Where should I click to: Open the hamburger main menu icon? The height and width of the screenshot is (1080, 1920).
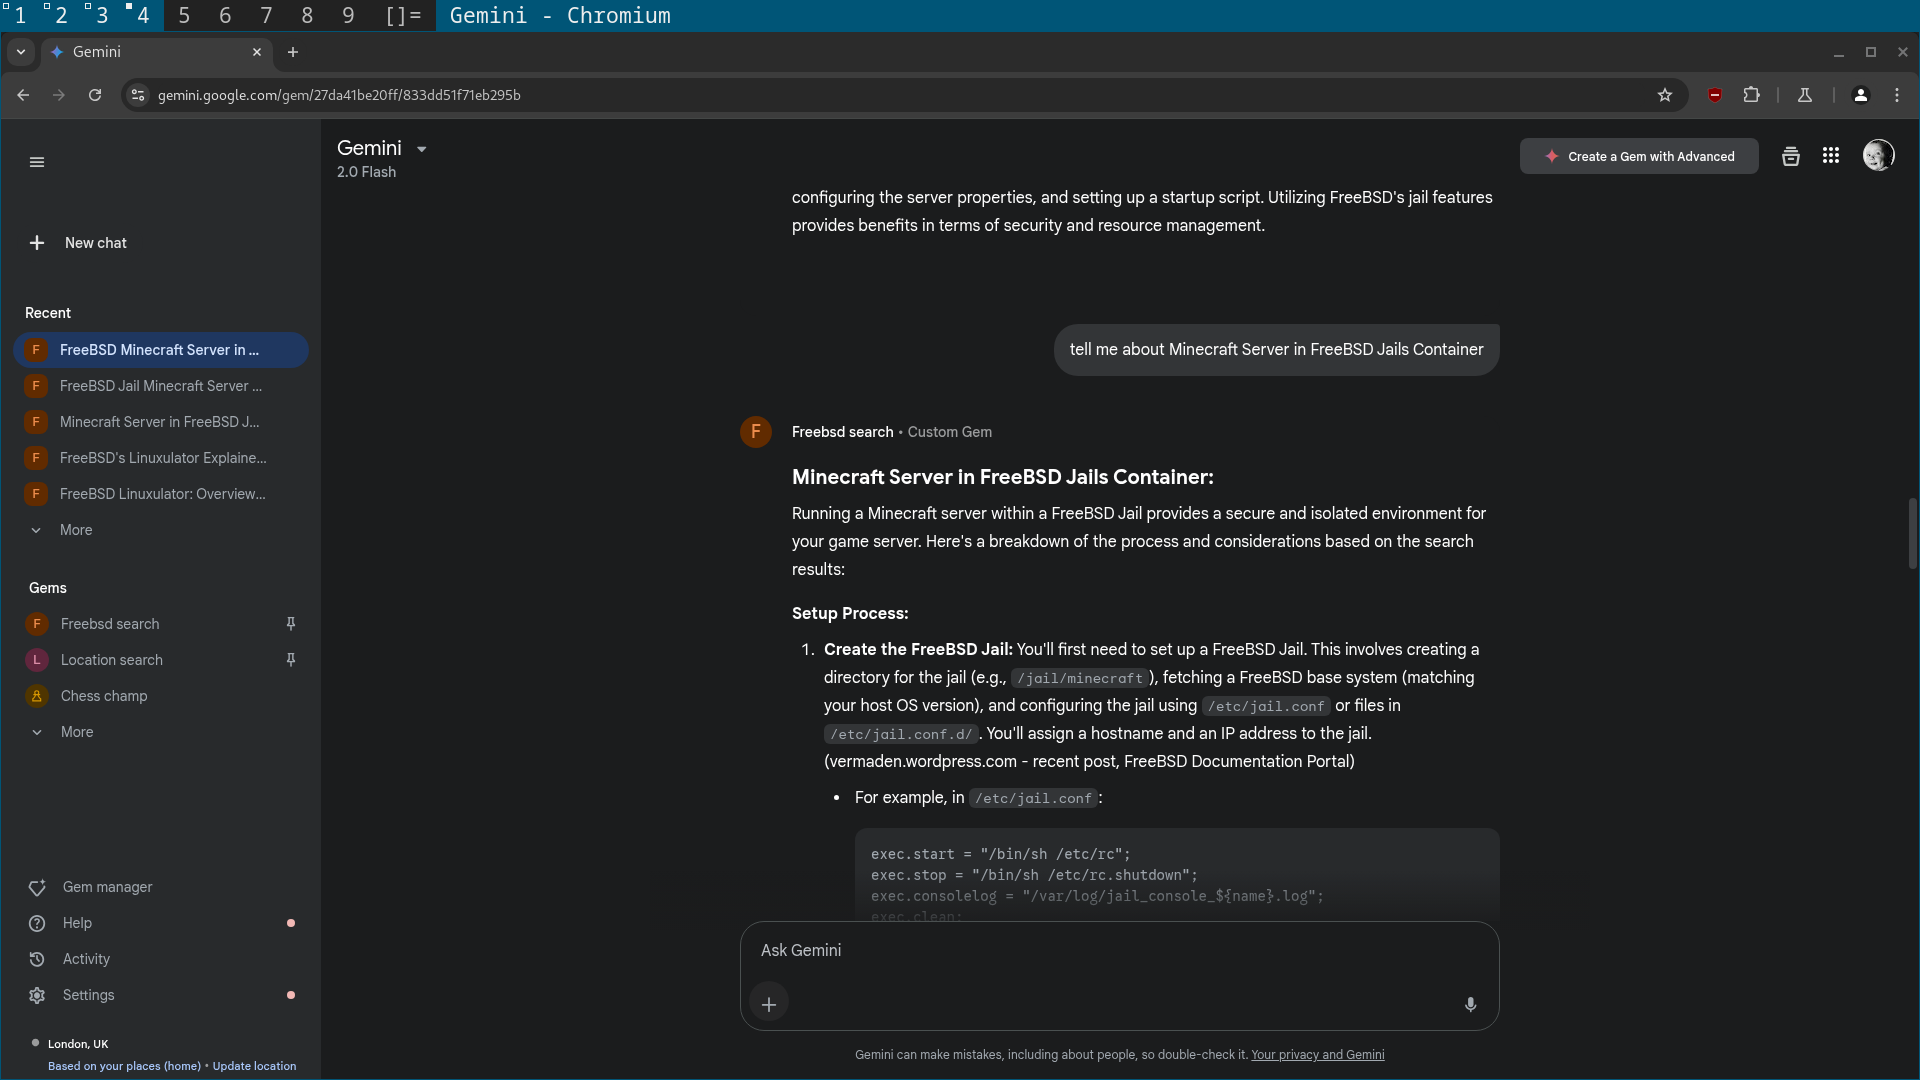coord(37,162)
